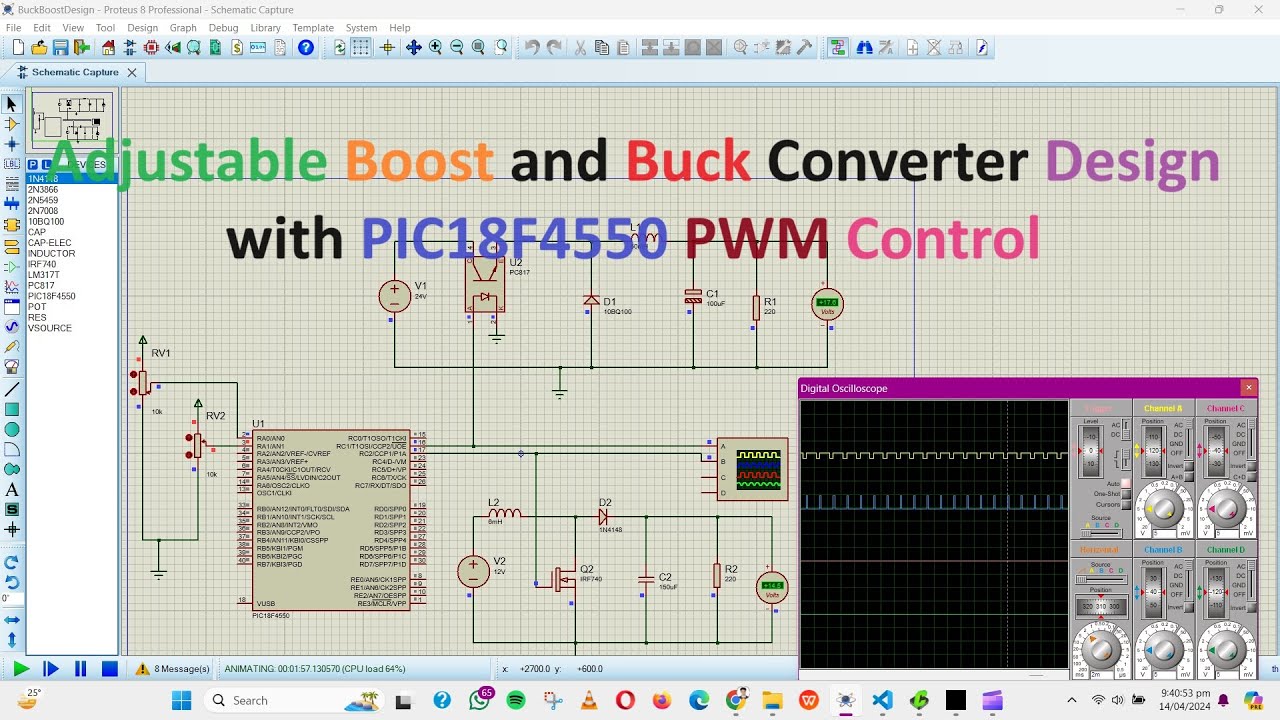This screenshot has width=1280, height=720.
Task: Click the Cut scissors icon
Action: (x=580, y=47)
